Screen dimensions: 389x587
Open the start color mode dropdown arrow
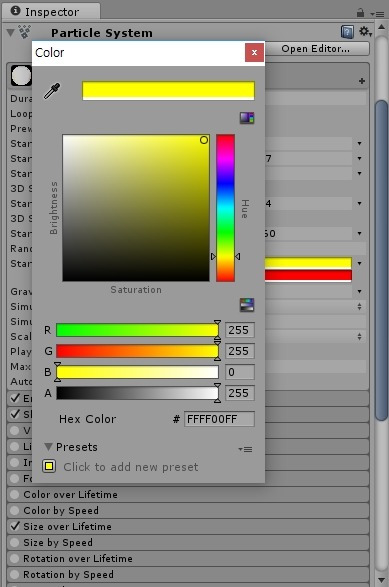(359, 264)
